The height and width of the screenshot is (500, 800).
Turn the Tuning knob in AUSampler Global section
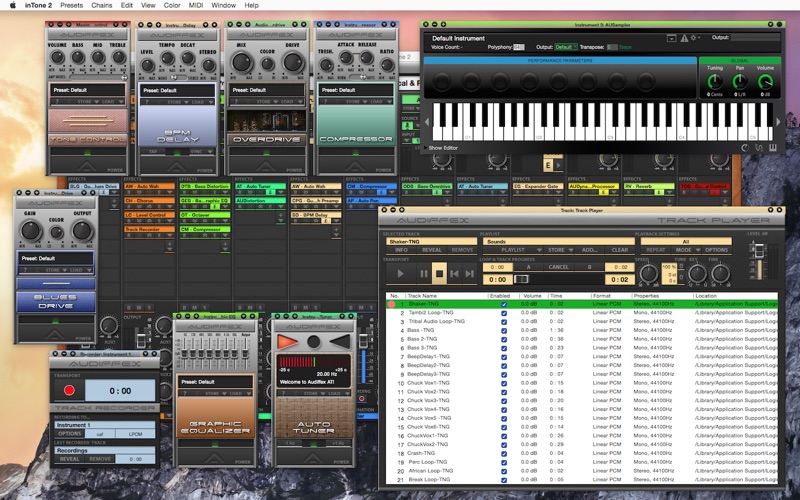coord(715,82)
